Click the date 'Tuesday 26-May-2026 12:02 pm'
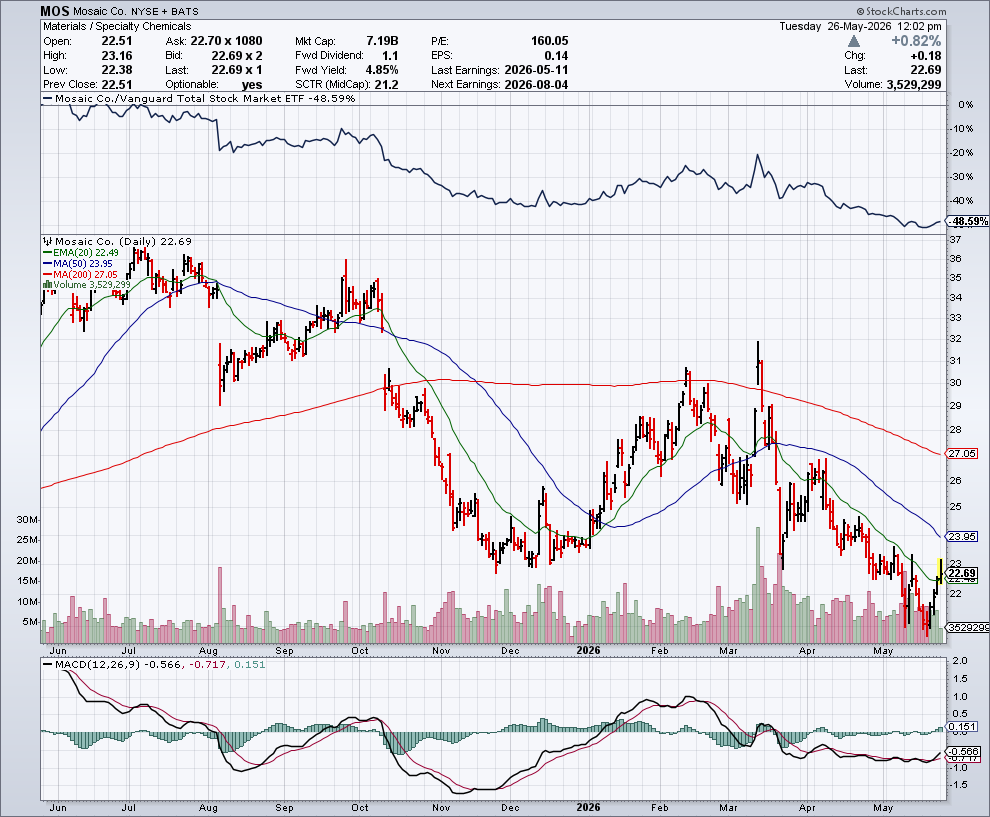Image resolution: width=990 pixels, height=817 pixels. 860,26
